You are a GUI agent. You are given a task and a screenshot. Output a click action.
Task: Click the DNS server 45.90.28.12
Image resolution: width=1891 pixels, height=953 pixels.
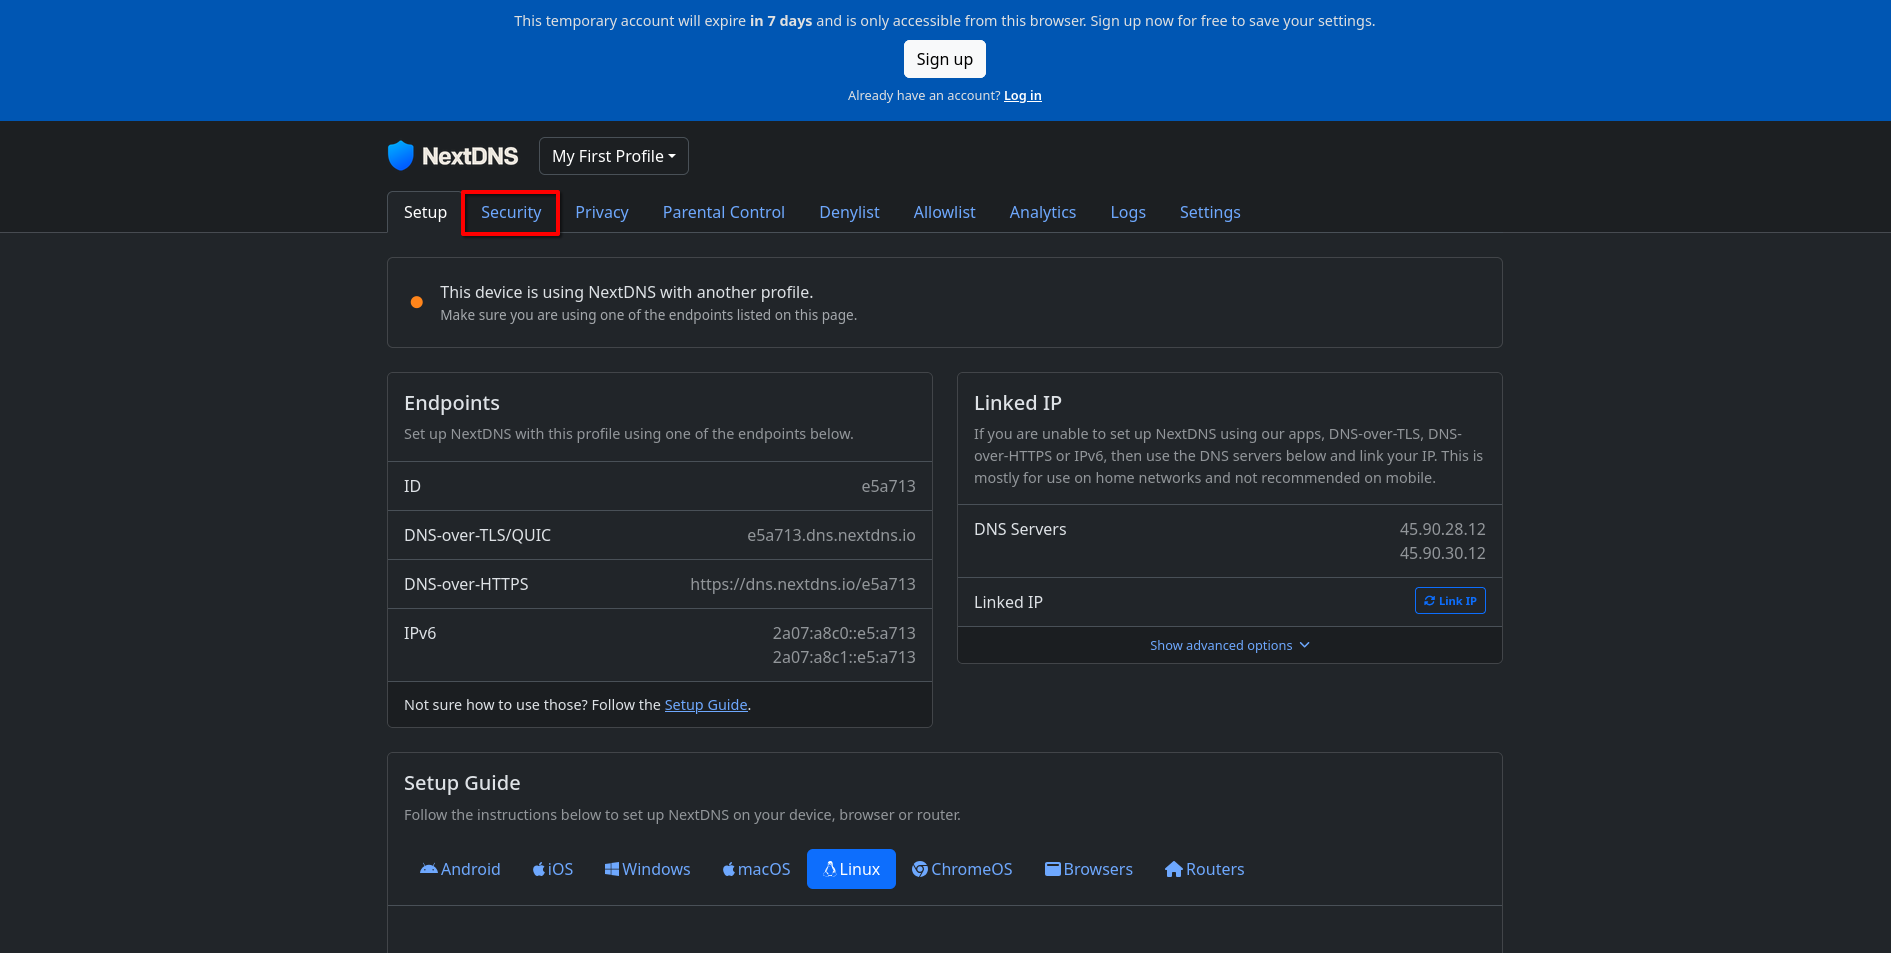click(x=1442, y=529)
